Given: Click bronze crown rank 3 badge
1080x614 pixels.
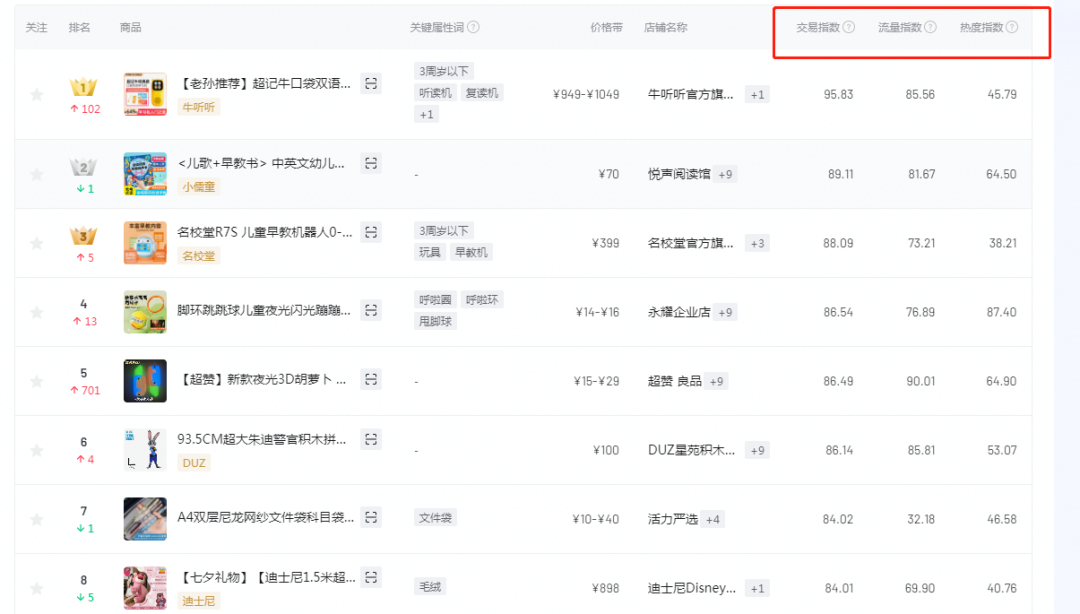Looking at the screenshot, I should tap(83, 236).
